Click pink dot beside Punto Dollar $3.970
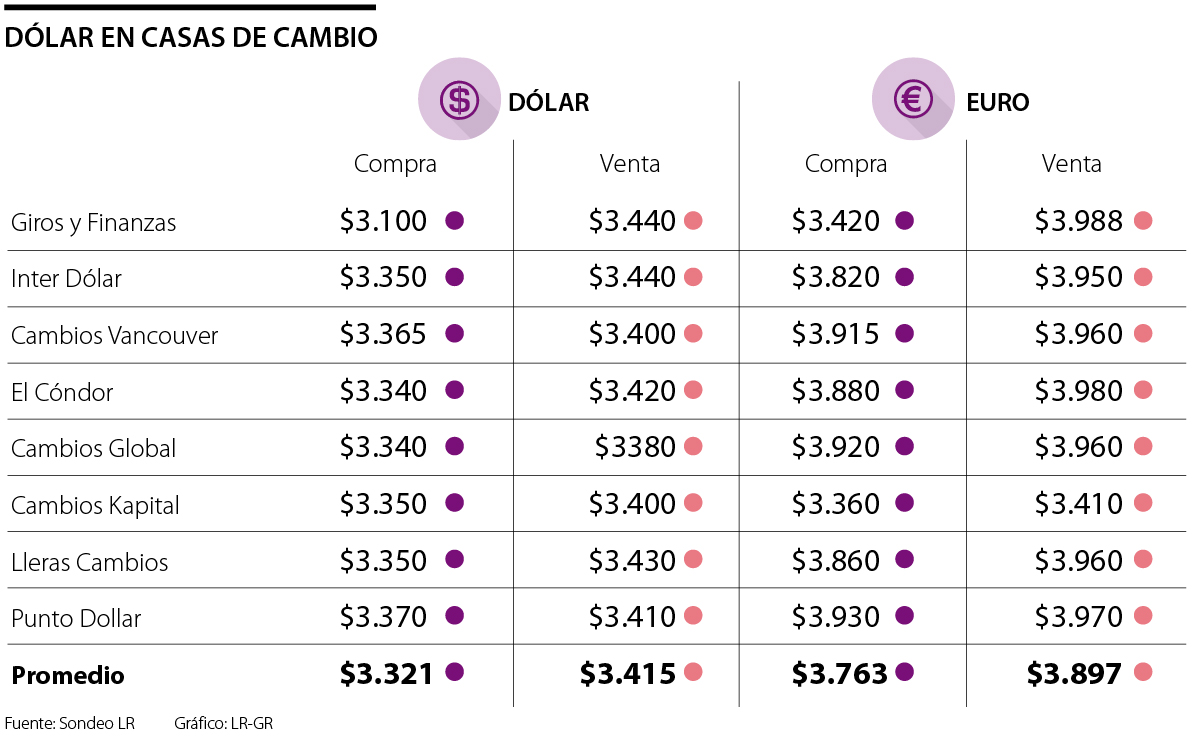Viewport: 1200px width, 736px height. (x=1144, y=617)
